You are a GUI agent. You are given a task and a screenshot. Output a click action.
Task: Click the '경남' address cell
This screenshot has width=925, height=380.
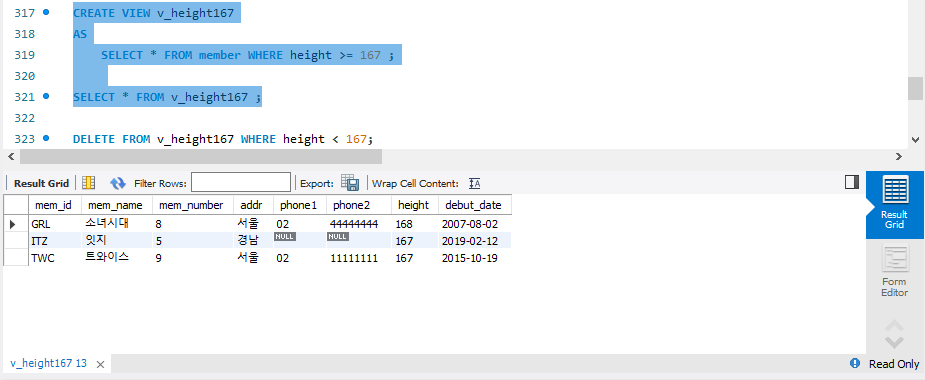254,241
